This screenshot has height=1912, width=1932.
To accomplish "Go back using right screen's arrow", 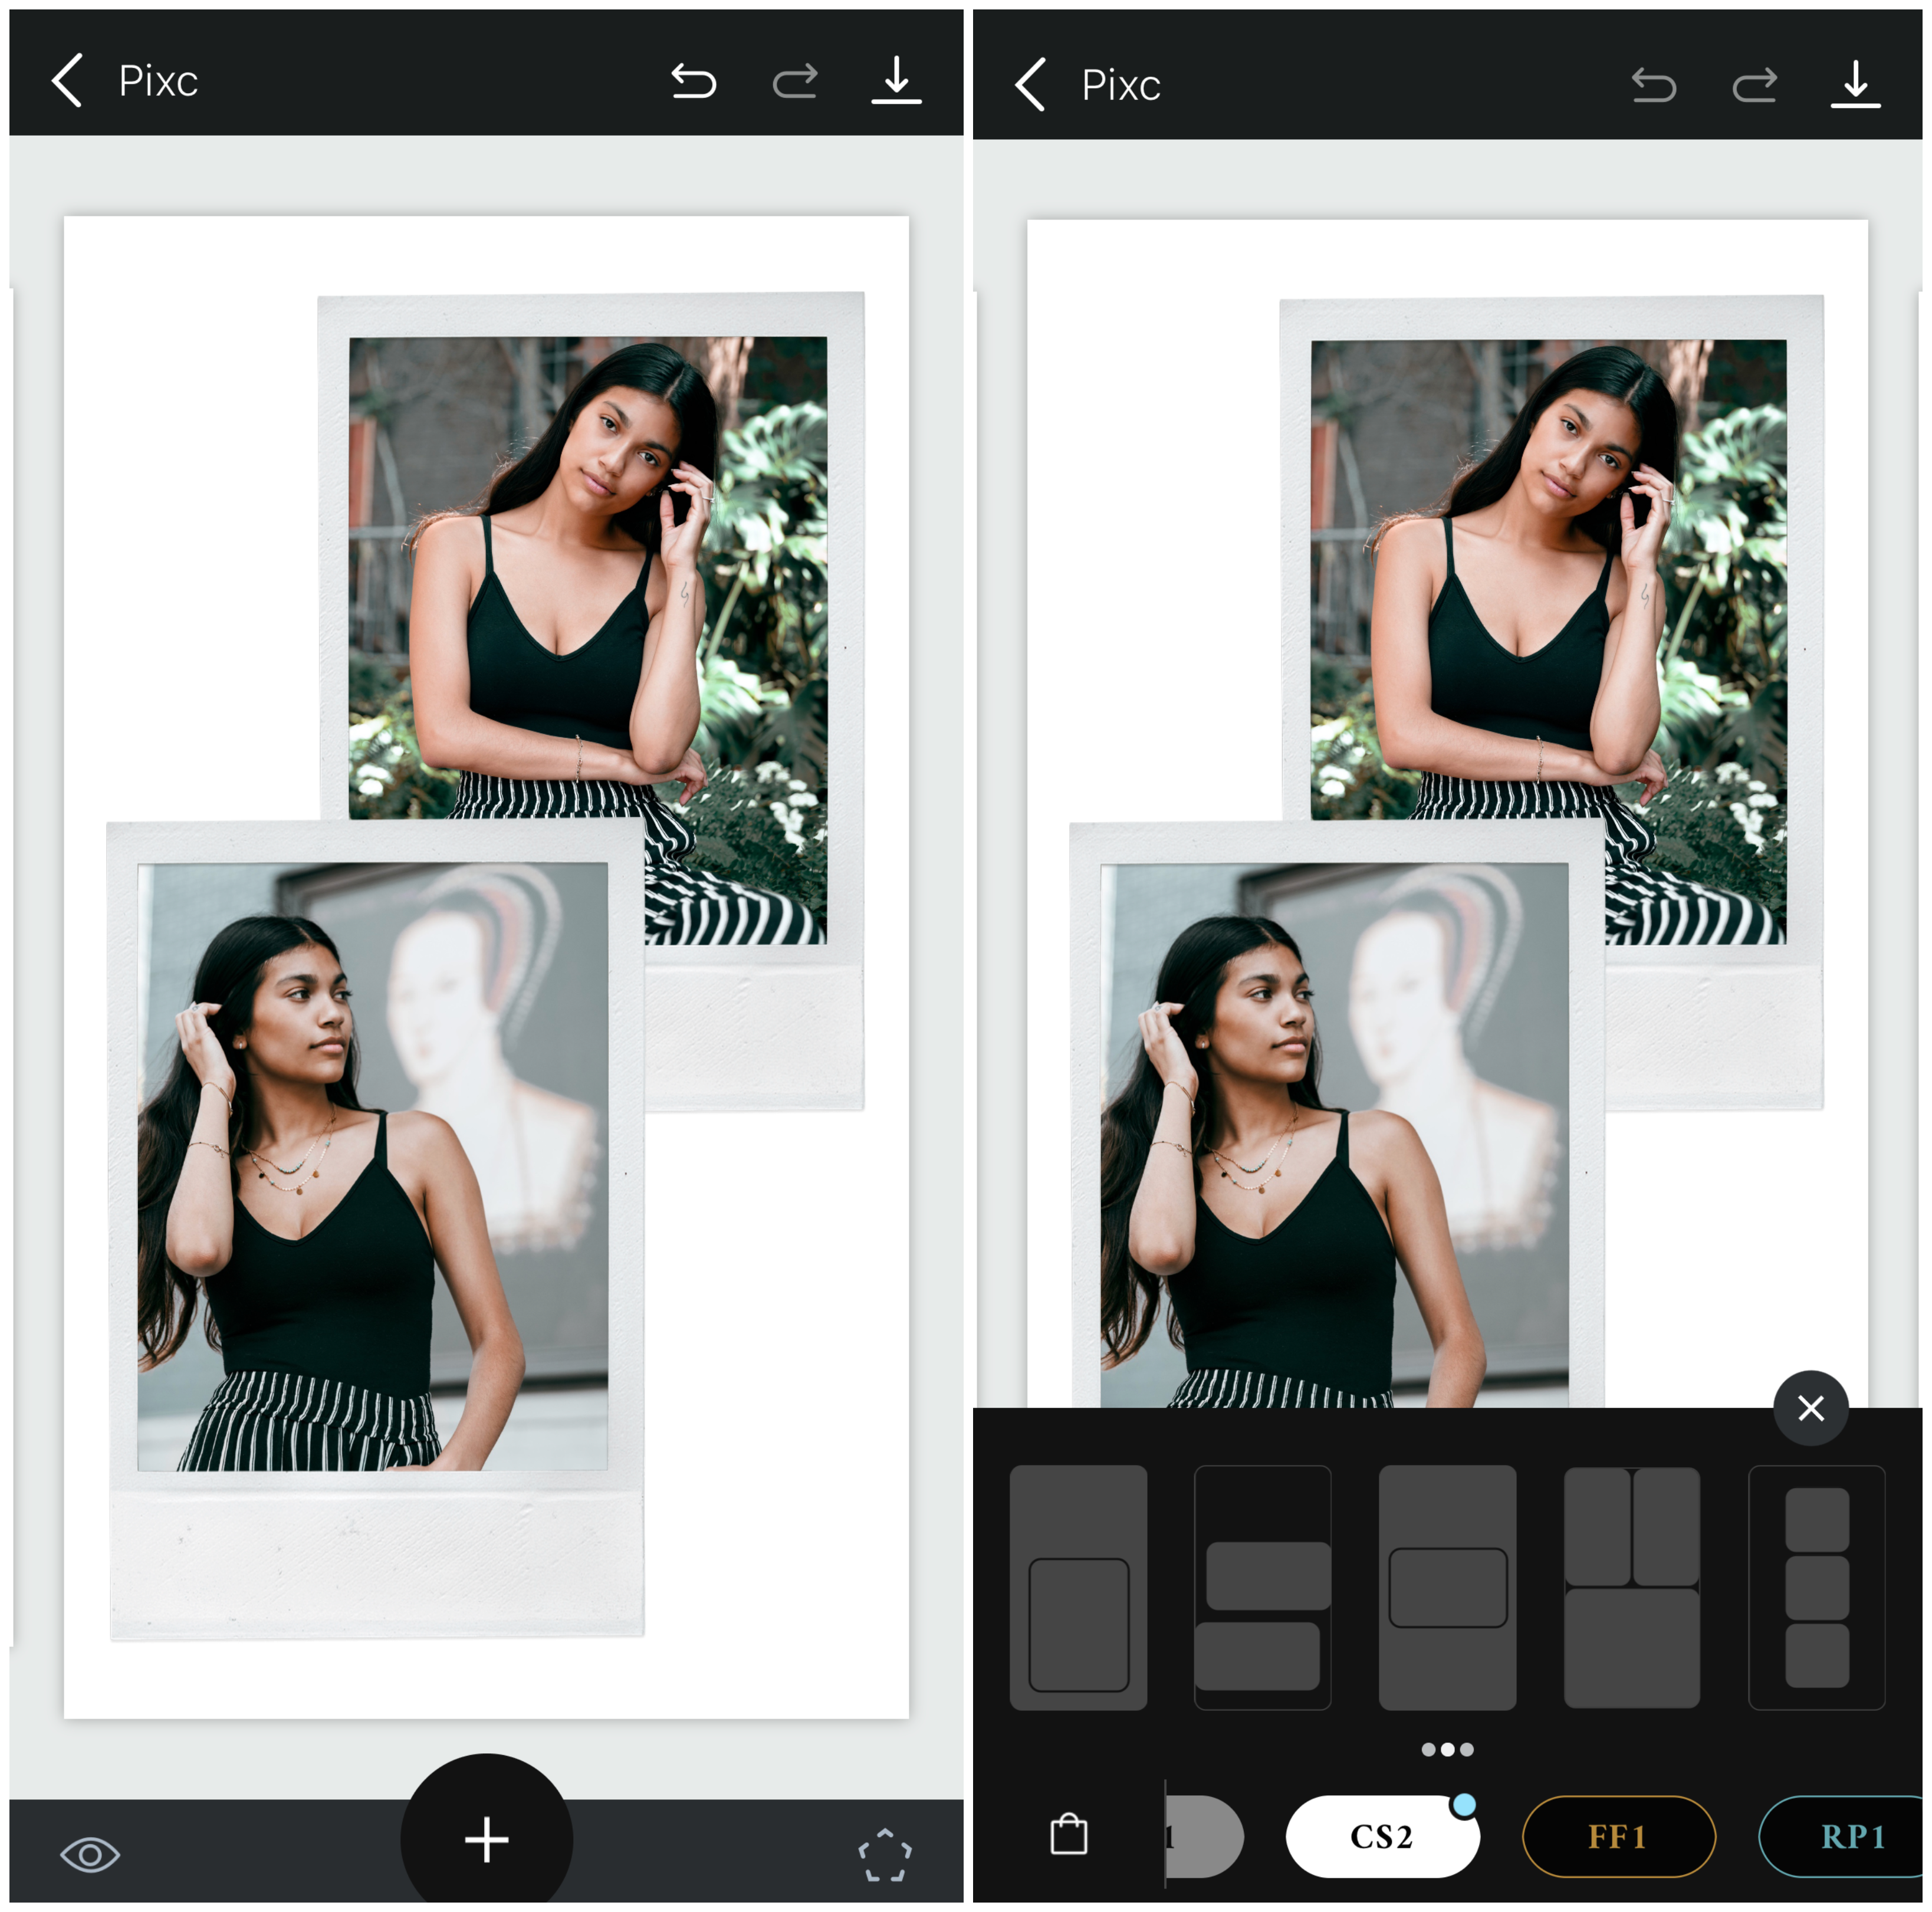I will coord(1030,85).
